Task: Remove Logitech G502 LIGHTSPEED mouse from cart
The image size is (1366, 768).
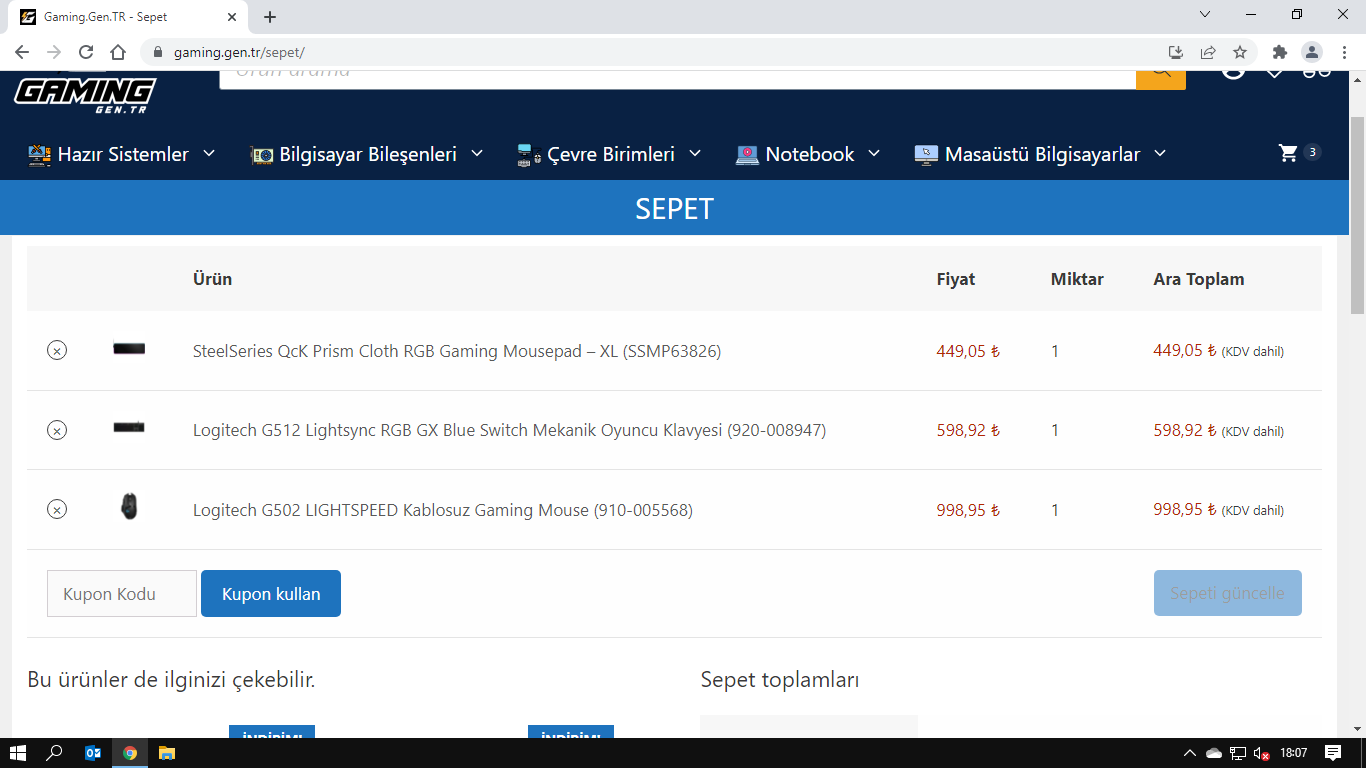Action: [57, 509]
